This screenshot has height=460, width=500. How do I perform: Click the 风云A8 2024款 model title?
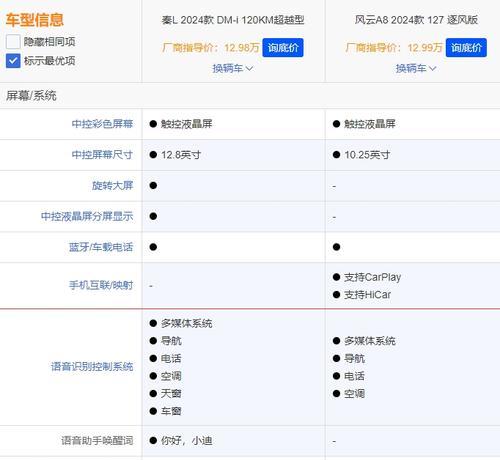click(416, 20)
